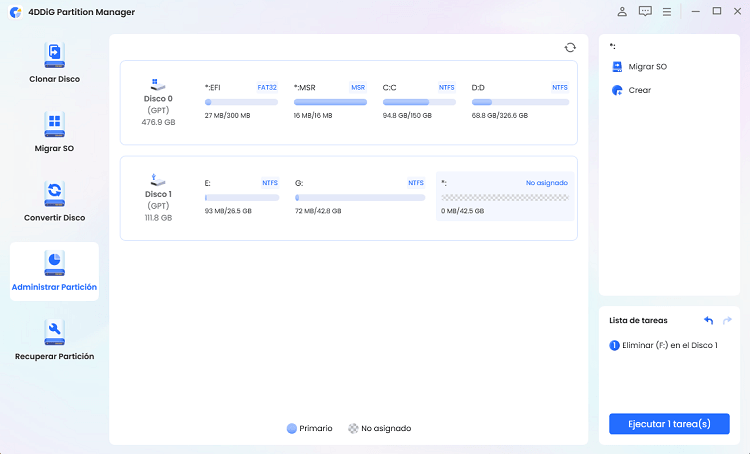Refresh the disk list
750x454 pixels.
tap(570, 47)
